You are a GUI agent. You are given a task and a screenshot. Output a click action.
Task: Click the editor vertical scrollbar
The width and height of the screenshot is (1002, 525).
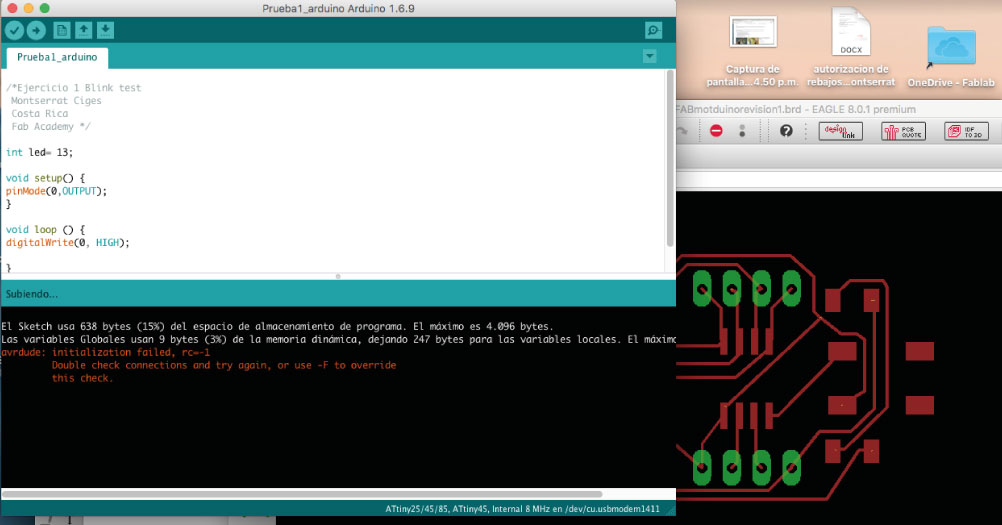click(x=670, y=158)
